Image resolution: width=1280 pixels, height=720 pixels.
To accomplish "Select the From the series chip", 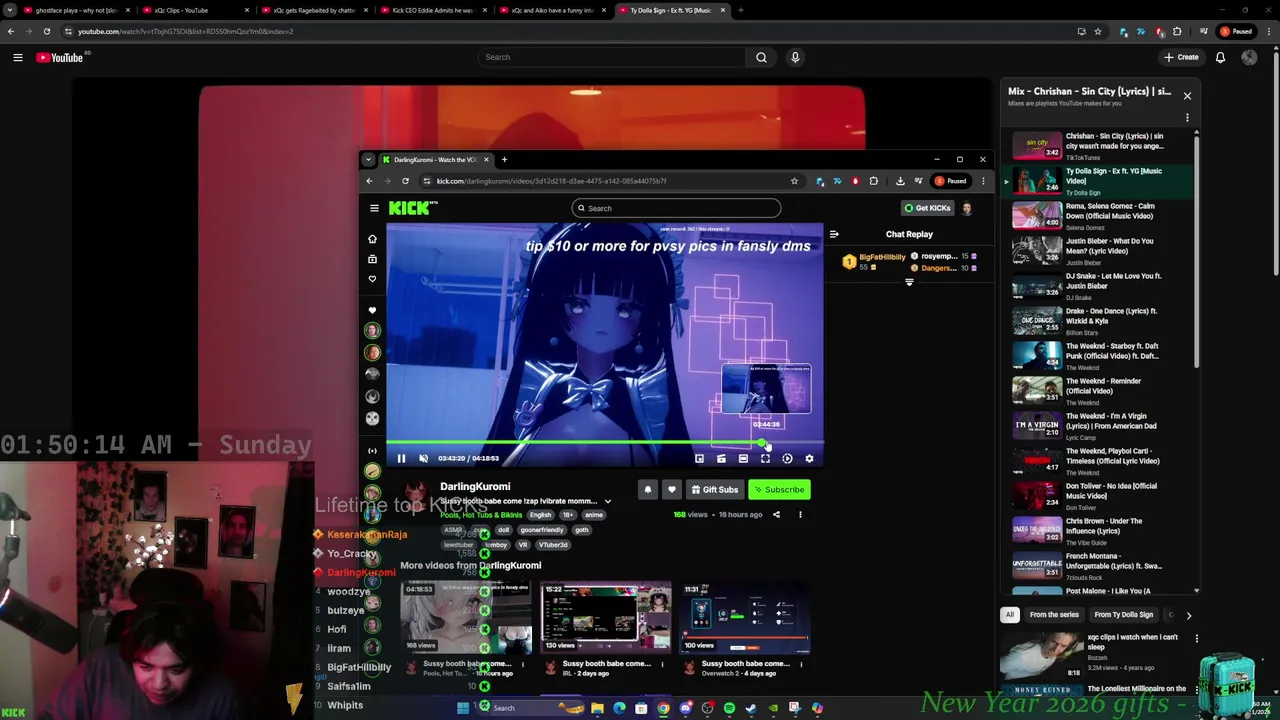I will pyautogui.click(x=1054, y=615).
